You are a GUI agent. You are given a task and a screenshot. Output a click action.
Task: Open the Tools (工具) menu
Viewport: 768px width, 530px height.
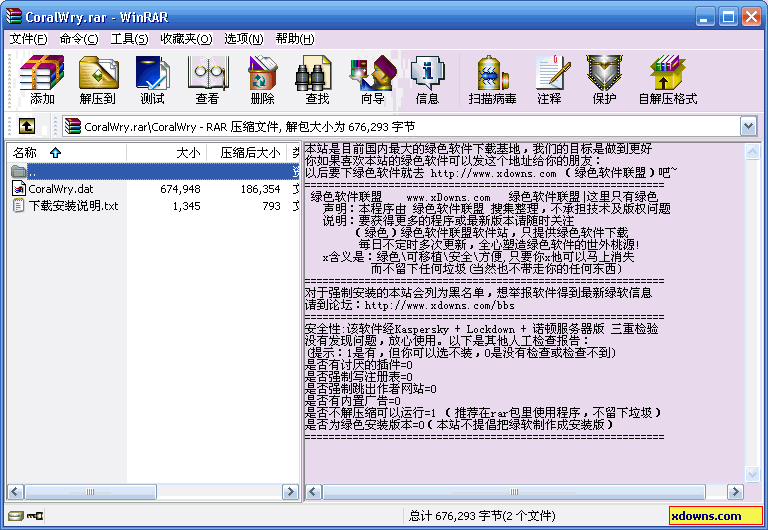(129, 39)
